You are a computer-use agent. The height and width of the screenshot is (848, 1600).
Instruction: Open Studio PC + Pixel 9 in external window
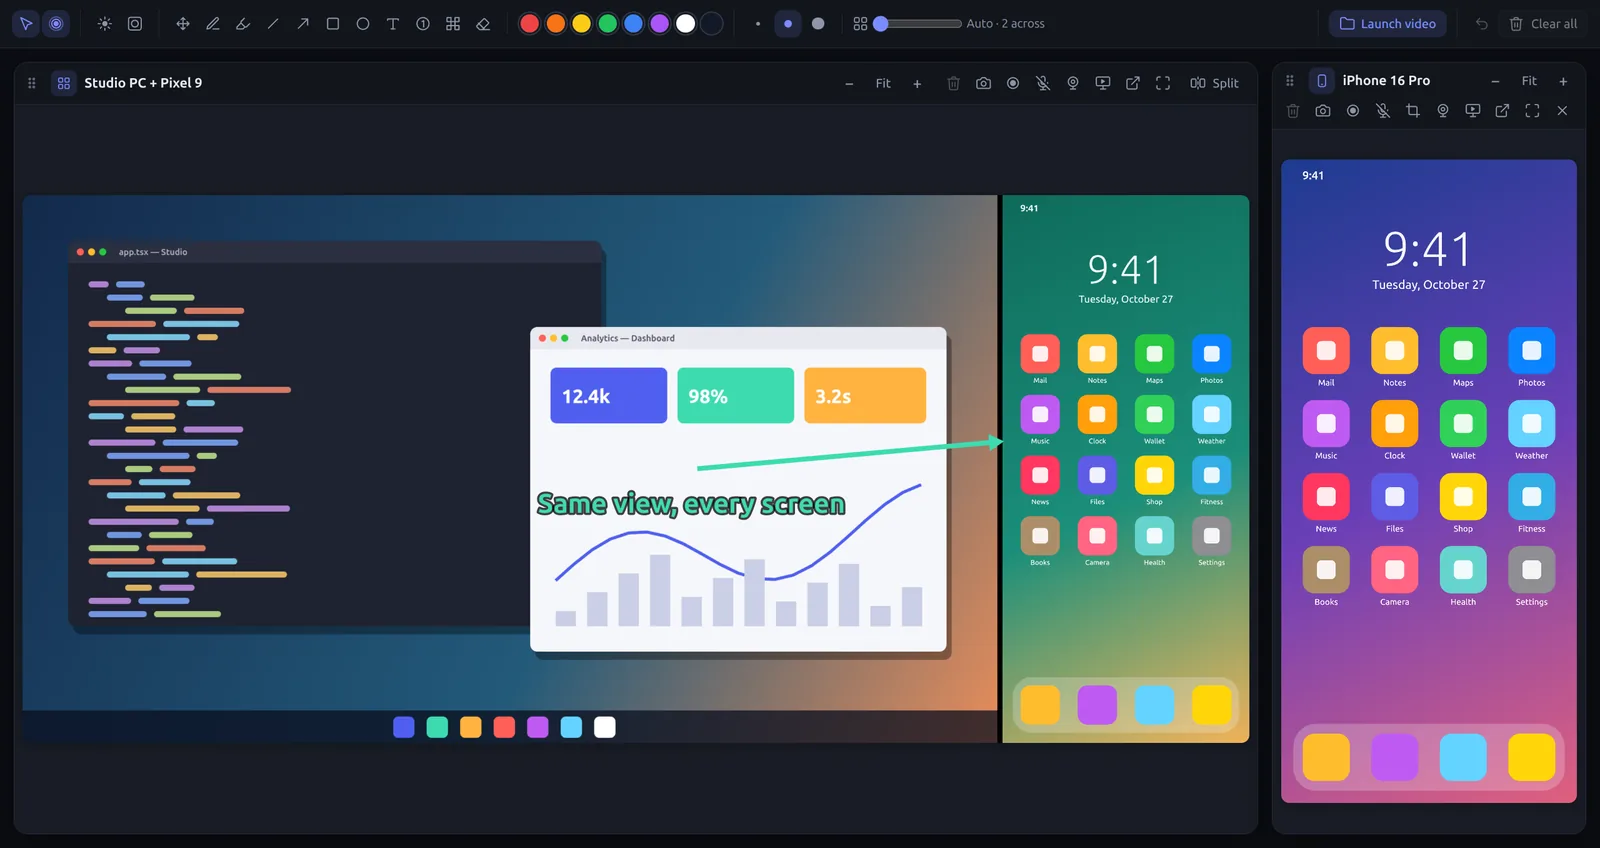(x=1133, y=83)
